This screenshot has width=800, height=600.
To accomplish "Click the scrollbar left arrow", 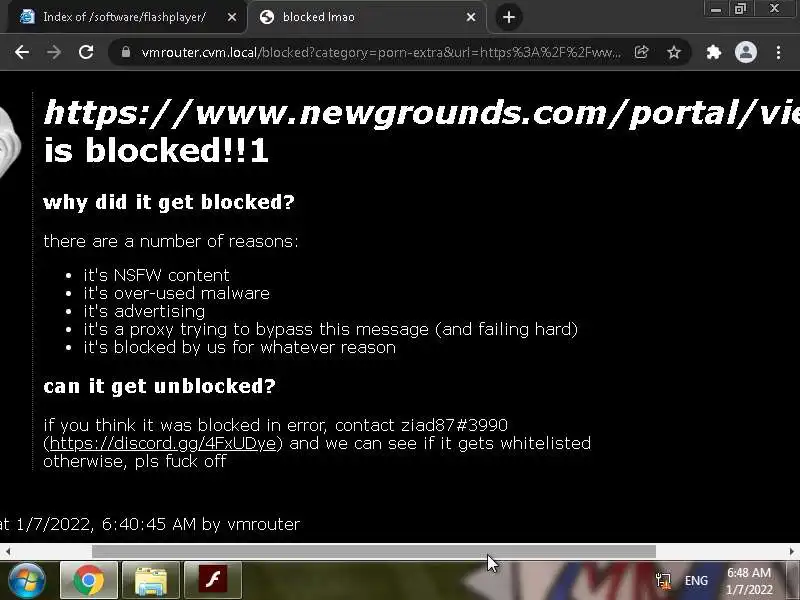I will click(7, 552).
